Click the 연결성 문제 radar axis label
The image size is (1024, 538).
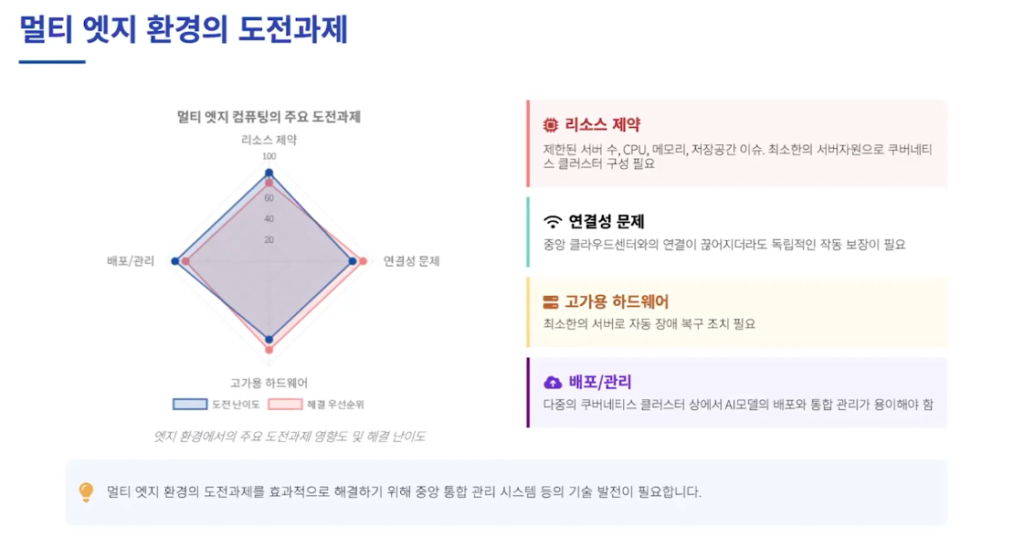point(411,261)
